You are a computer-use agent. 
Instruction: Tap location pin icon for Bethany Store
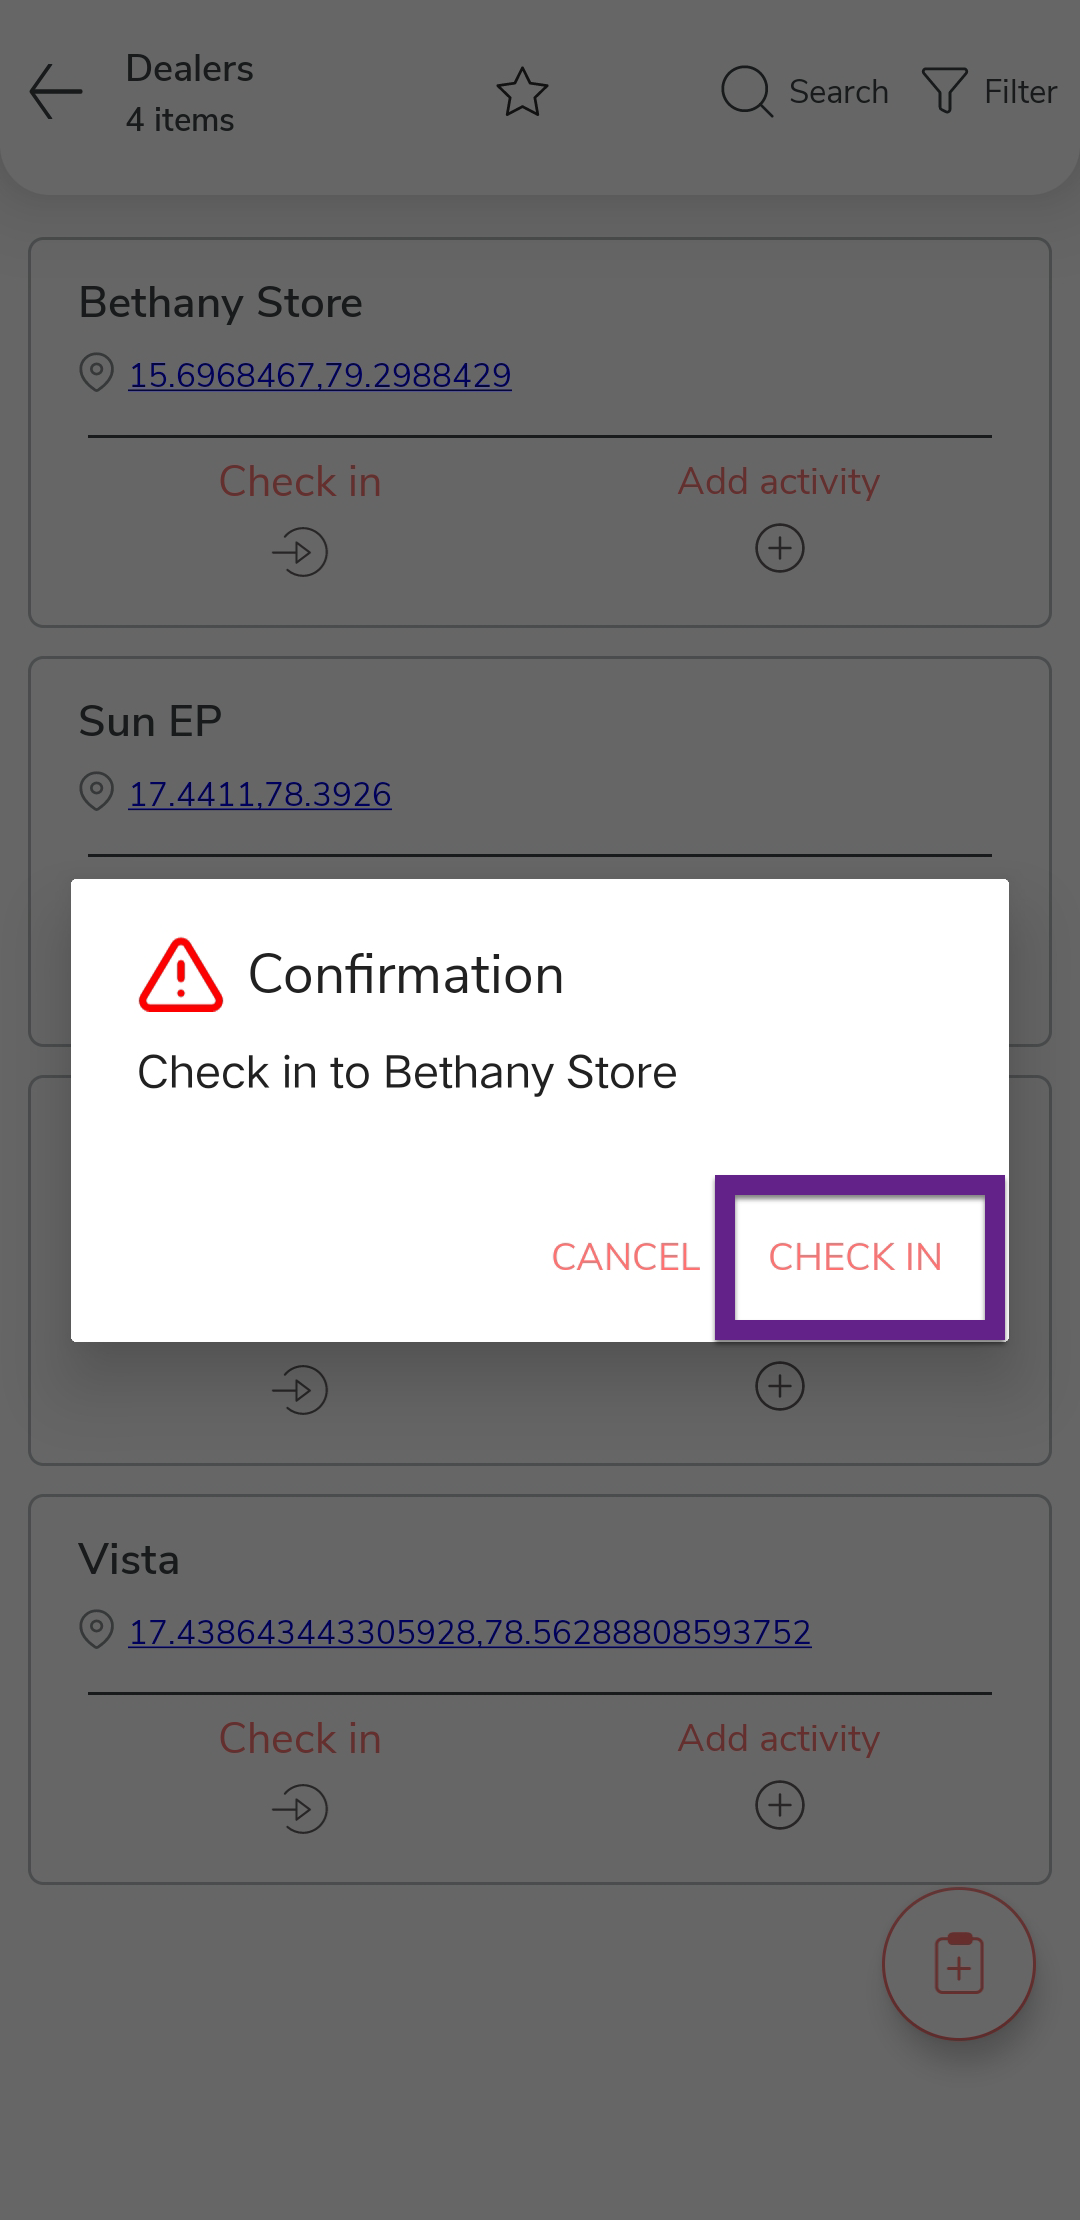coord(96,374)
